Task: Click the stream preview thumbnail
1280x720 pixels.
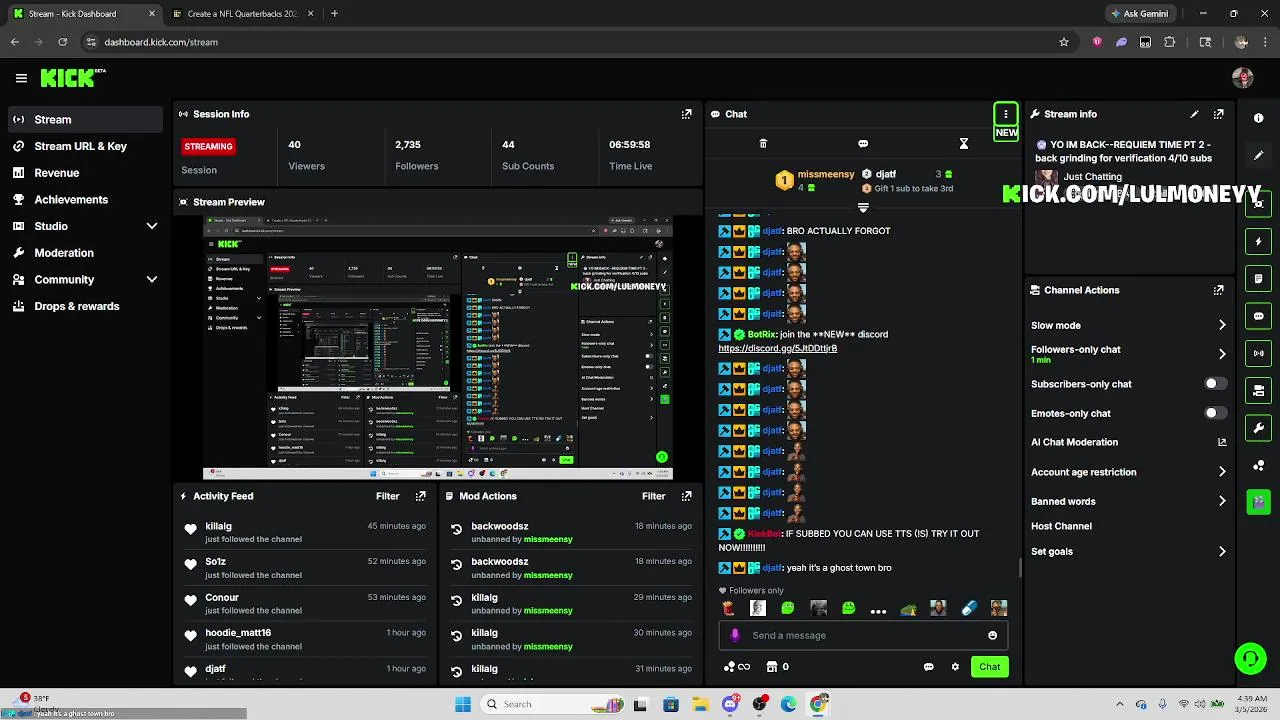Action: (x=437, y=348)
